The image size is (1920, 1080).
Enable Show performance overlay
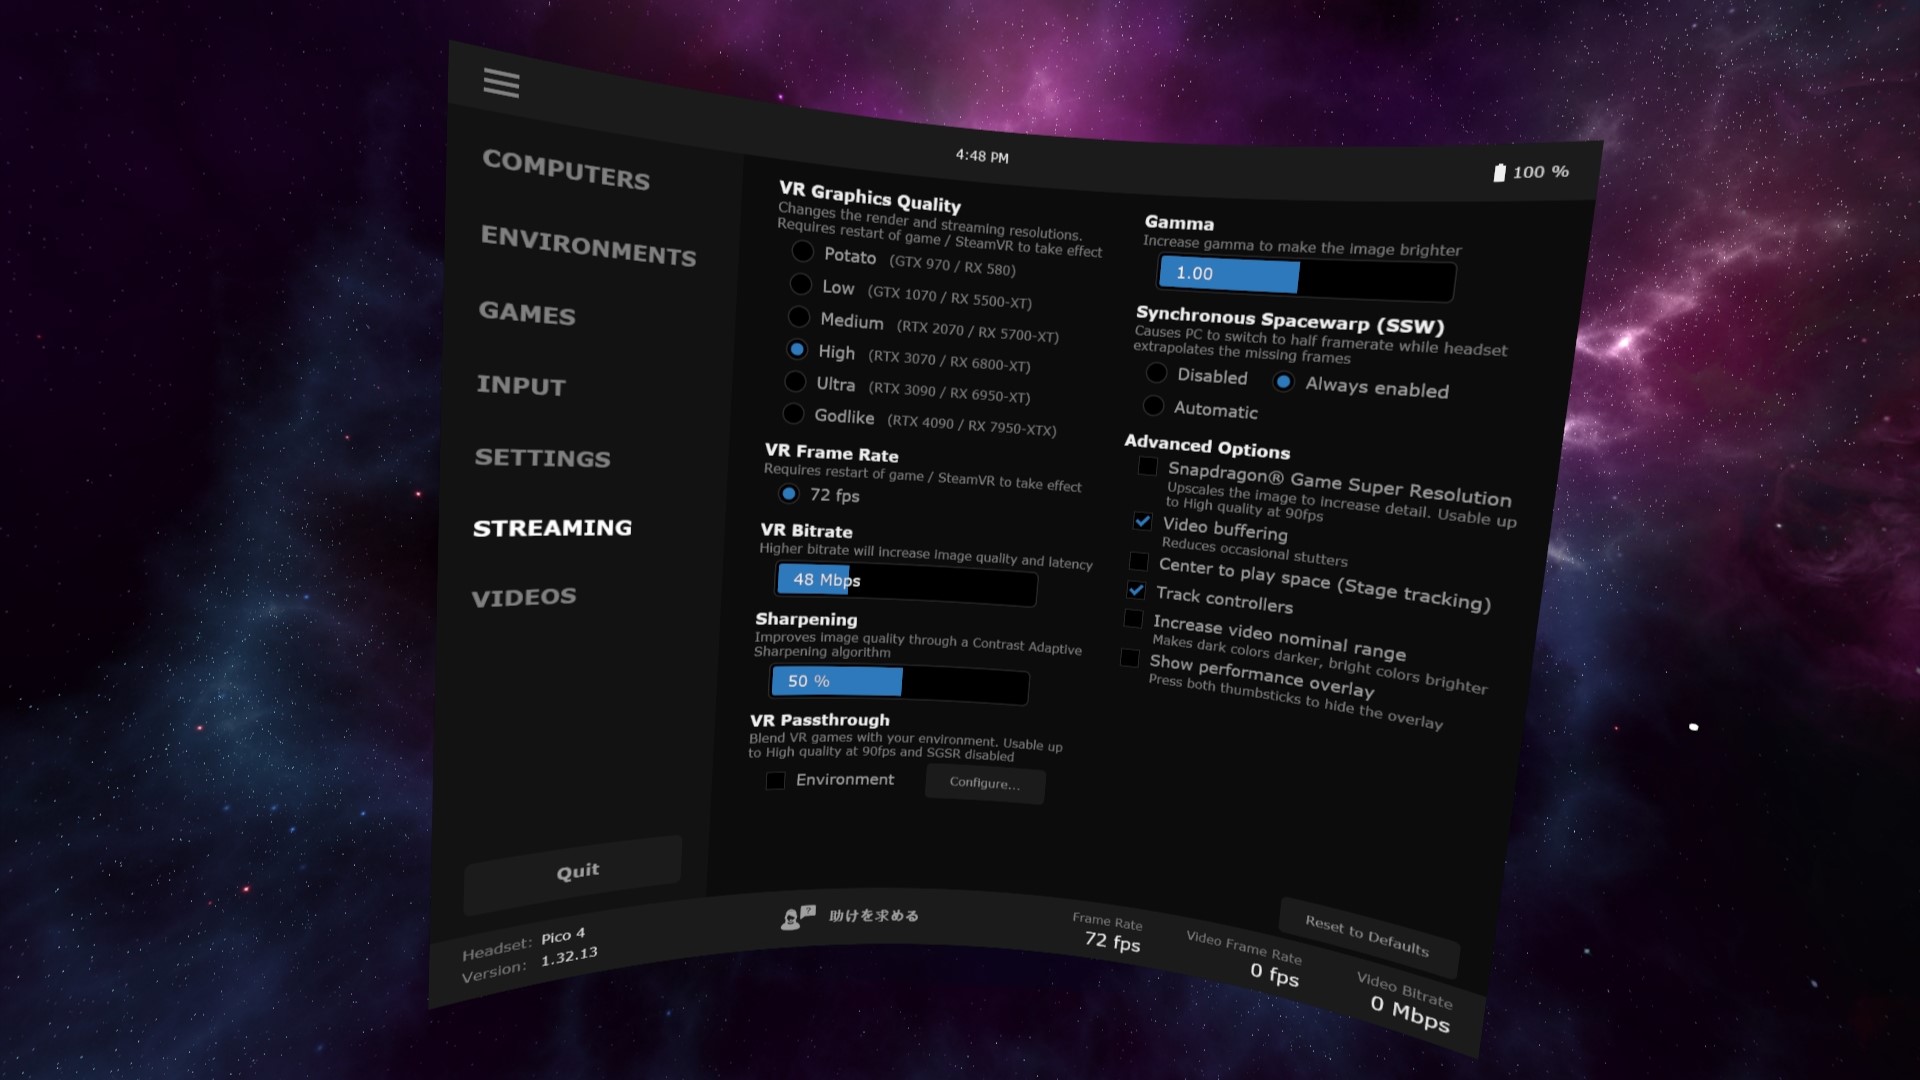pyautogui.click(x=1129, y=657)
